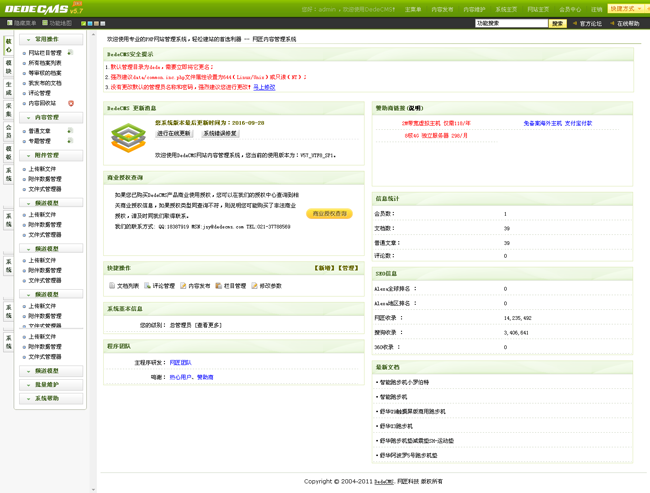Open the 热心用户 thanks link
This screenshot has height=493, width=650.
pos(180,377)
